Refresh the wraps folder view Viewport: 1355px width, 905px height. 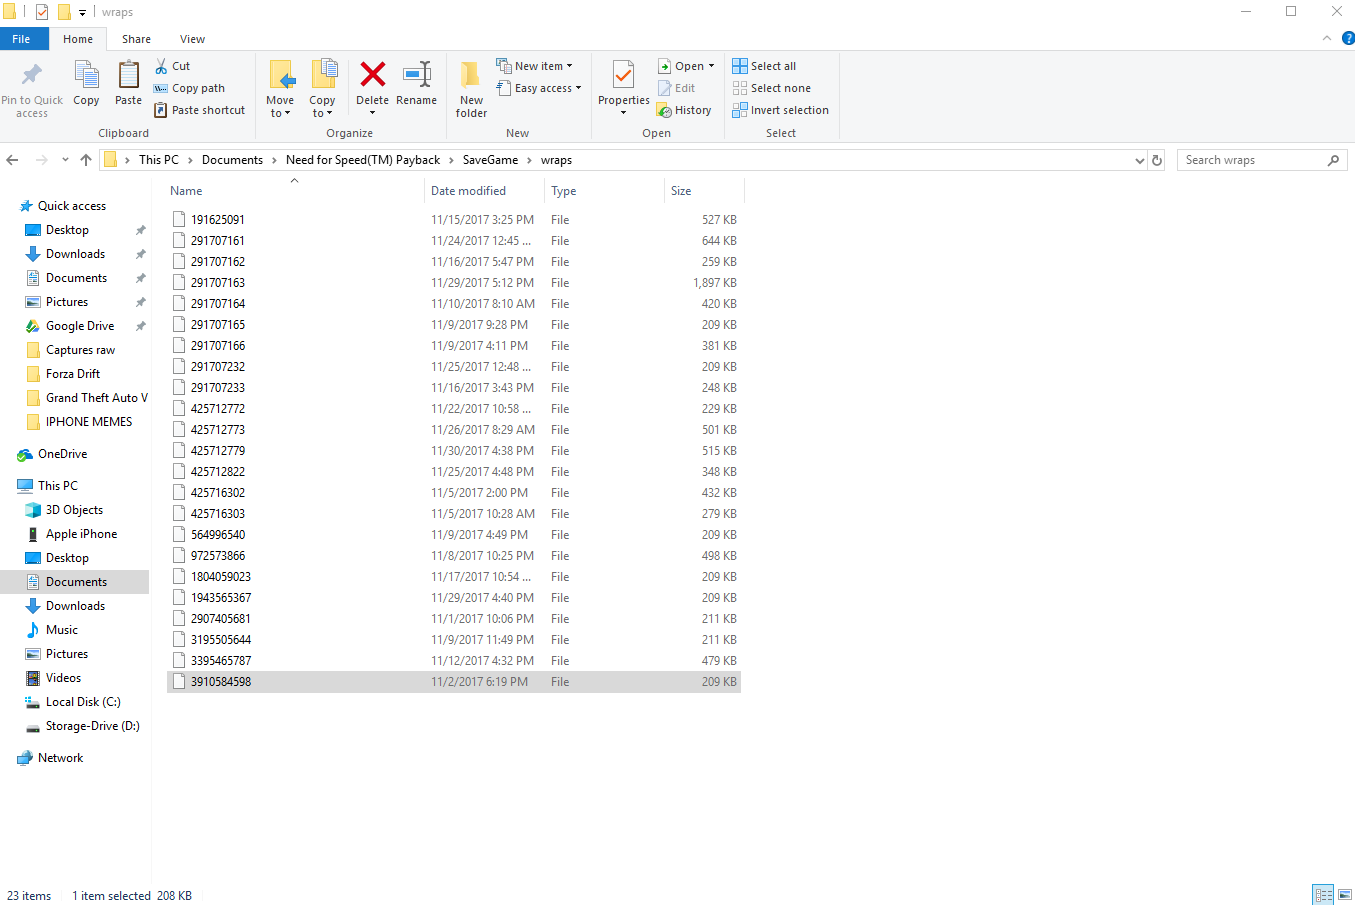coord(1157,159)
